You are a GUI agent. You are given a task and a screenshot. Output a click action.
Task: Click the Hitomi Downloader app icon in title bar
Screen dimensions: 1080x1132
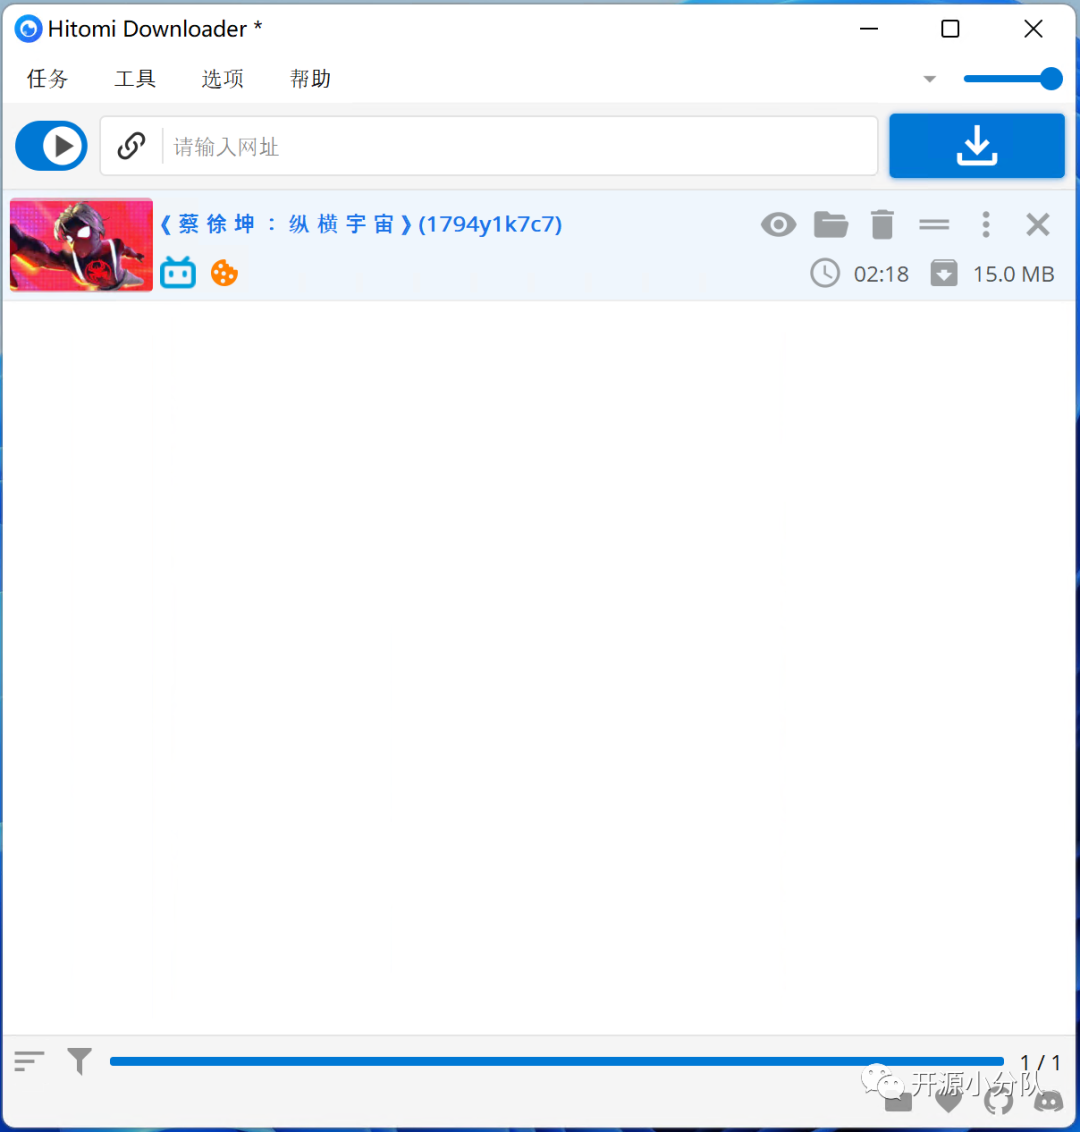(x=28, y=29)
